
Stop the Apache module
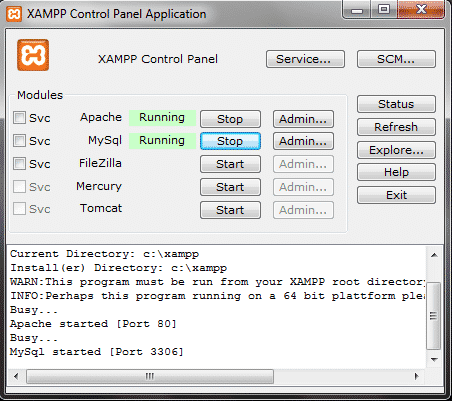tap(230, 119)
